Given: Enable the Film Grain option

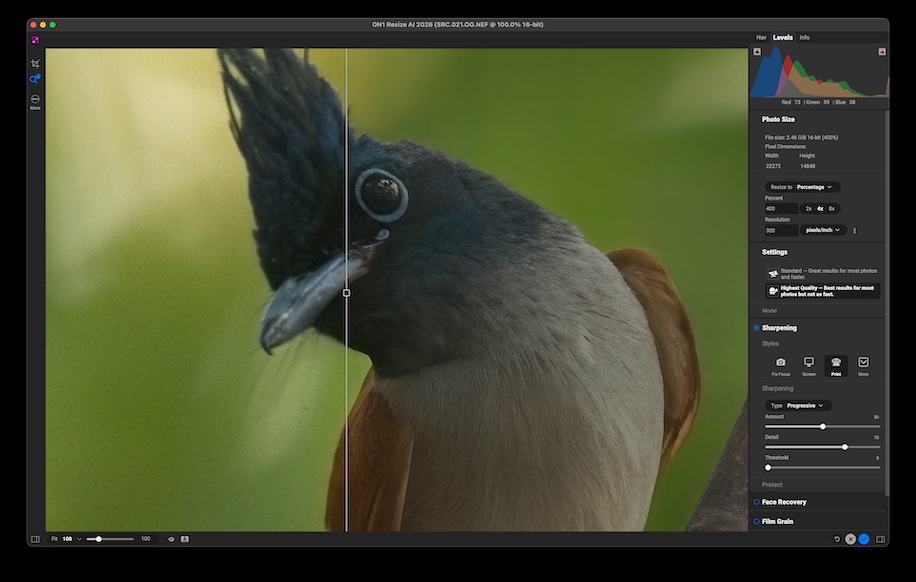Looking at the screenshot, I should pos(757,521).
